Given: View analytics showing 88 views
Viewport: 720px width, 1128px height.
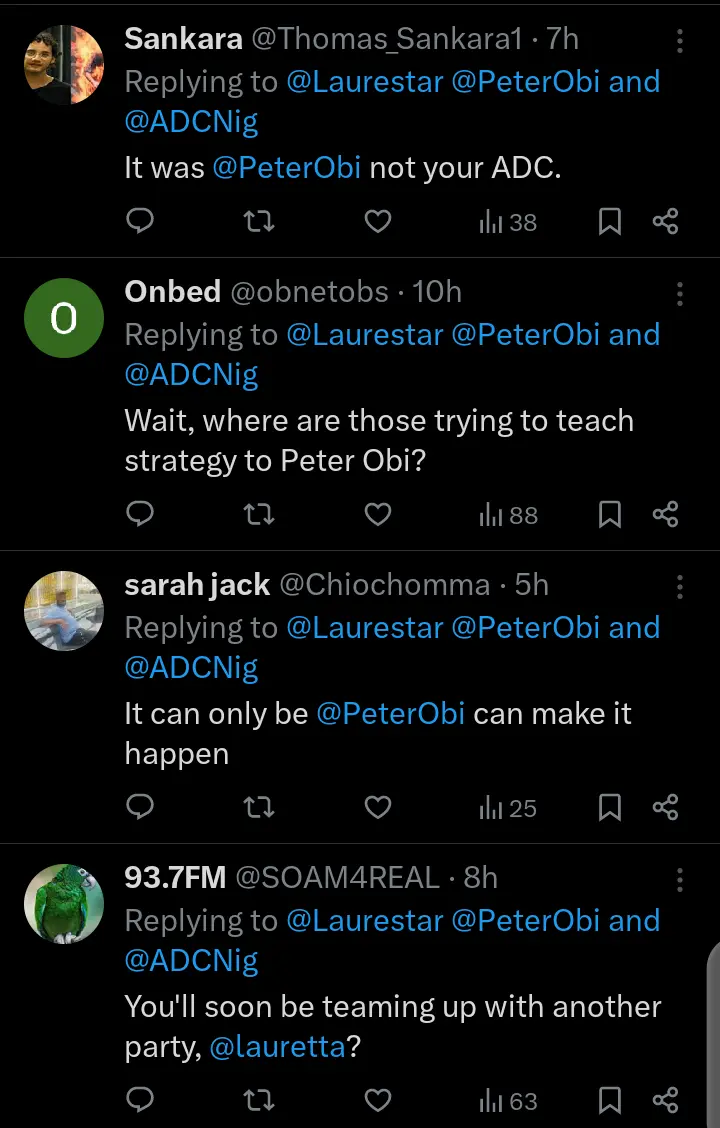Looking at the screenshot, I should pyautogui.click(x=509, y=514).
